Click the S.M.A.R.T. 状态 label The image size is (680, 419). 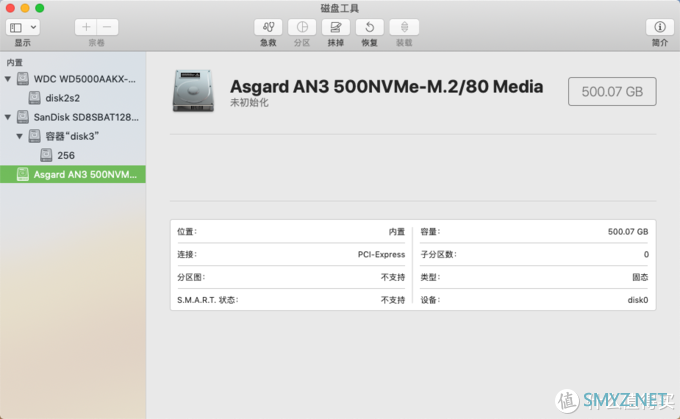click(208, 300)
